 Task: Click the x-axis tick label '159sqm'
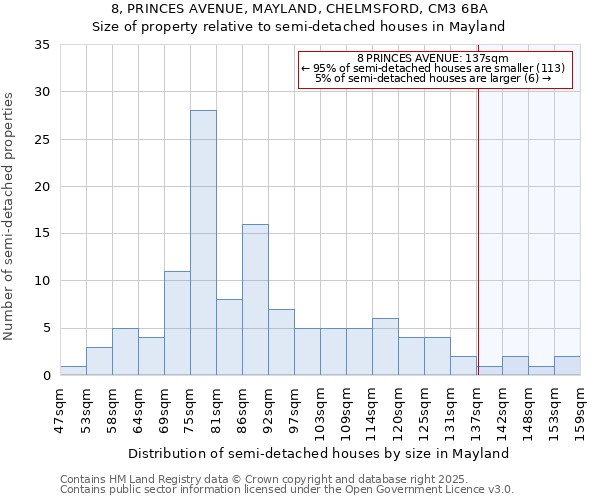pyautogui.click(x=580, y=415)
